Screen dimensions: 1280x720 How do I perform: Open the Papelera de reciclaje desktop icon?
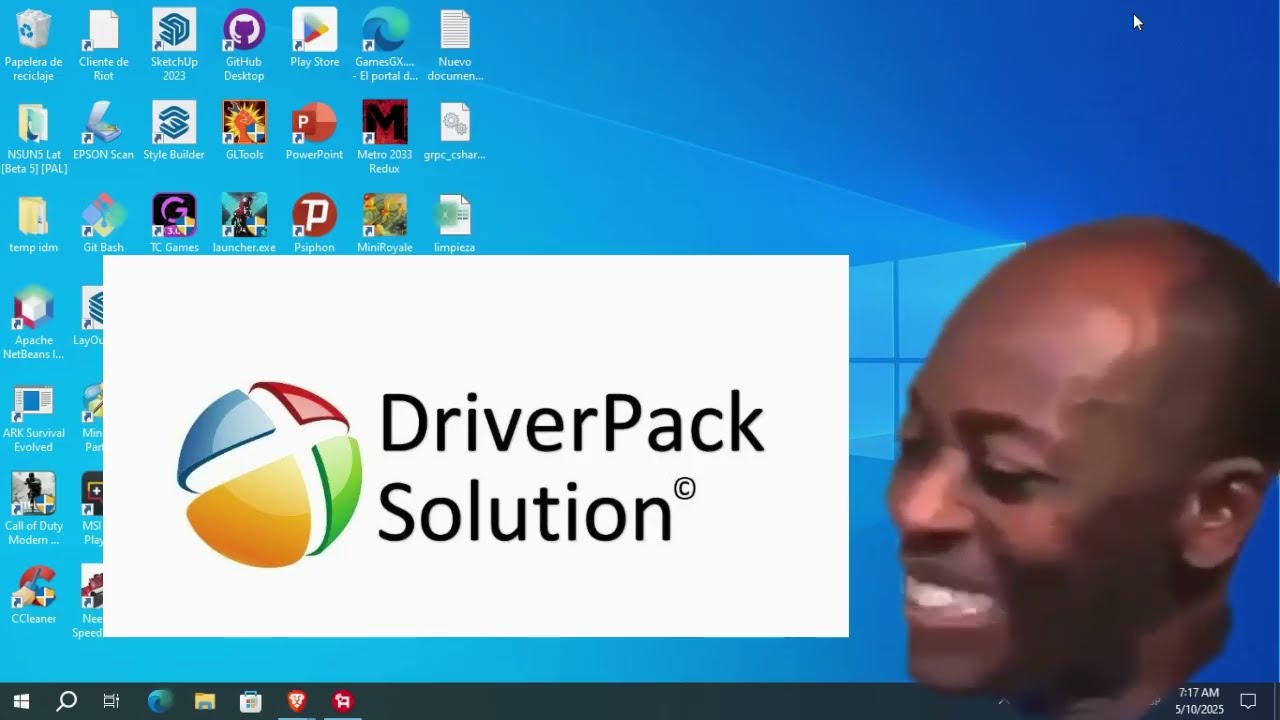[34, 45]
